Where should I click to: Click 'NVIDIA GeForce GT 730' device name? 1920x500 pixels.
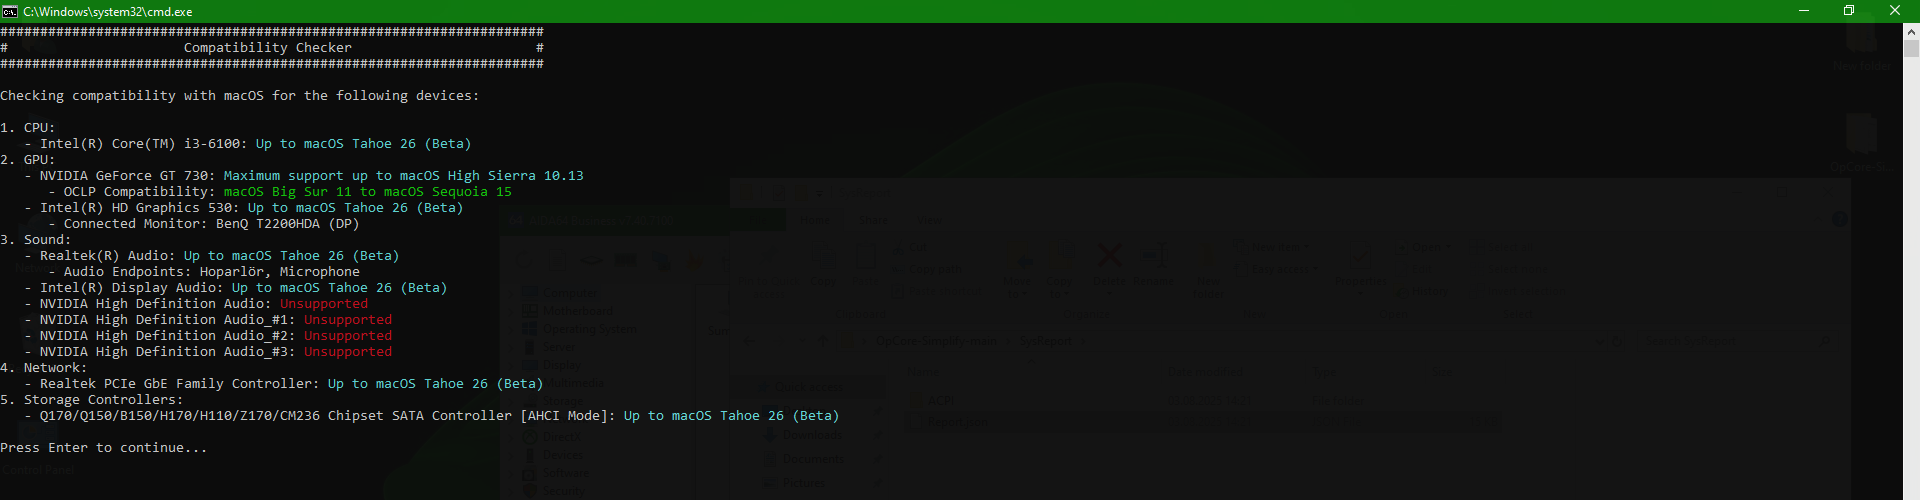(128, 175)
